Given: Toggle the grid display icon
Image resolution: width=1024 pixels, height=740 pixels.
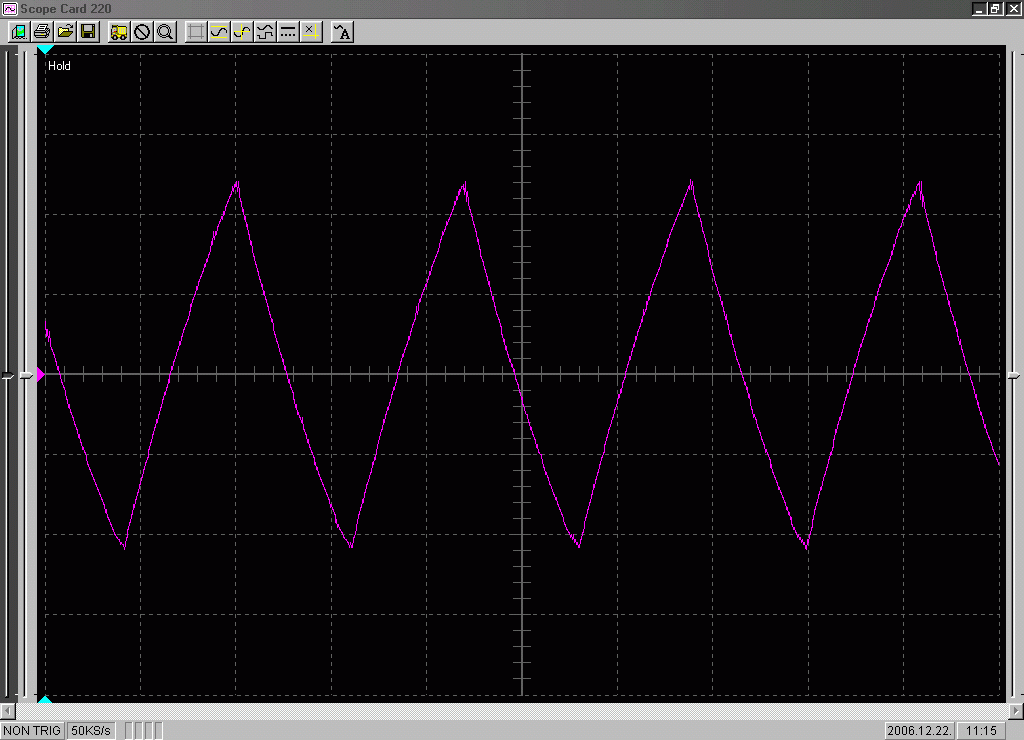Looking at the screenshot, I should [195, 31].
